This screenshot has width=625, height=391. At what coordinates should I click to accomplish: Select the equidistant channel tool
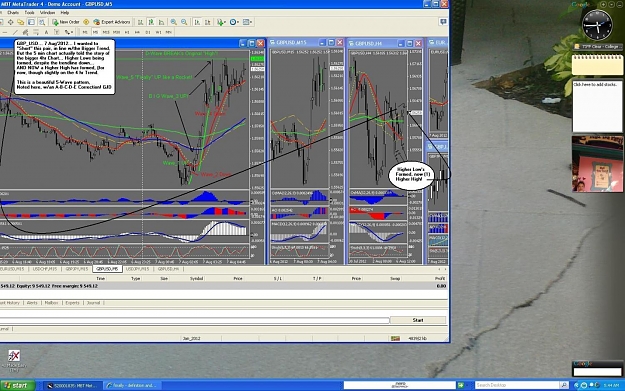coord(25,32)
